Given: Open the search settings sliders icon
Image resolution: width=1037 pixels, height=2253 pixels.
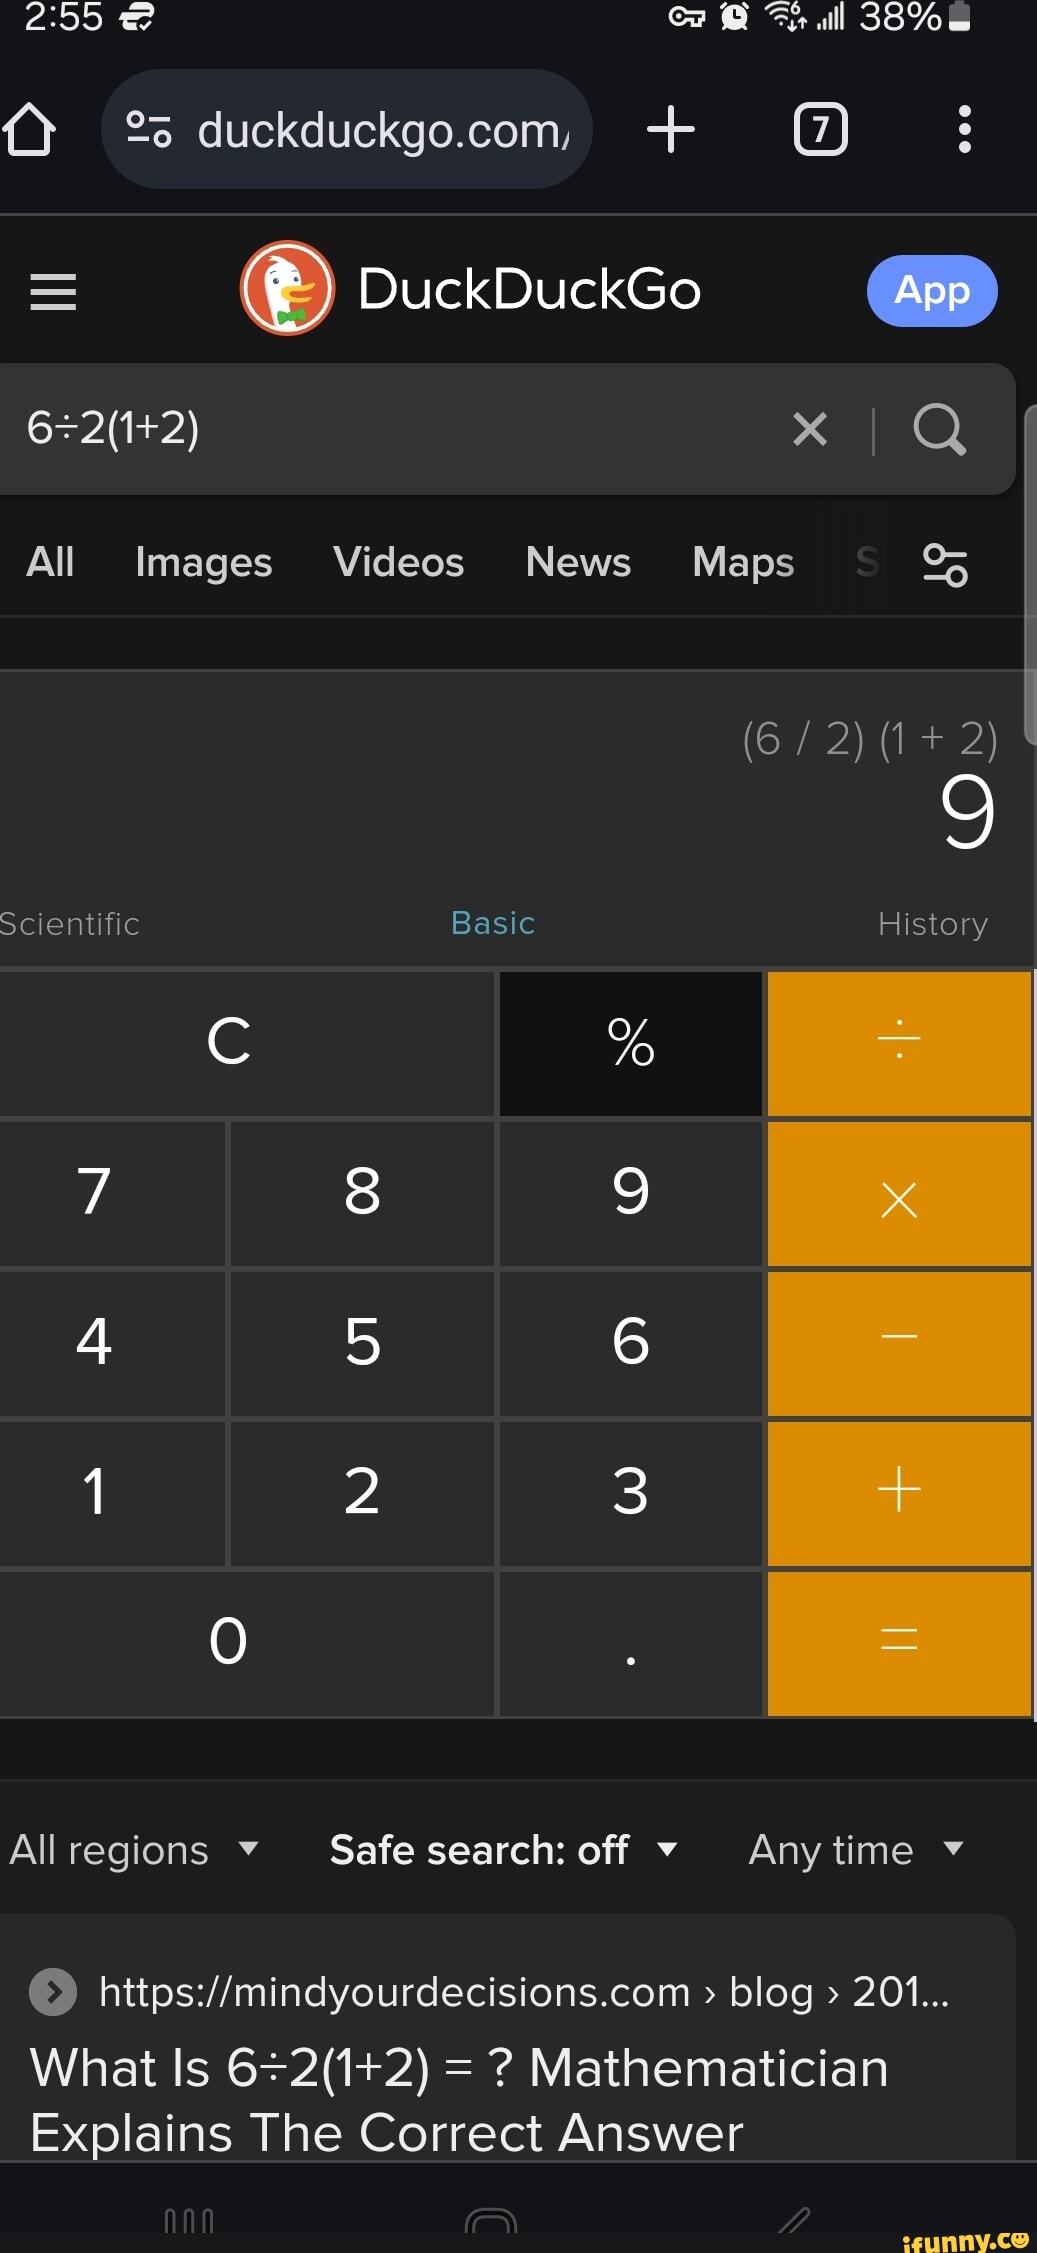Looking at the screenshot, I should 945,564.
